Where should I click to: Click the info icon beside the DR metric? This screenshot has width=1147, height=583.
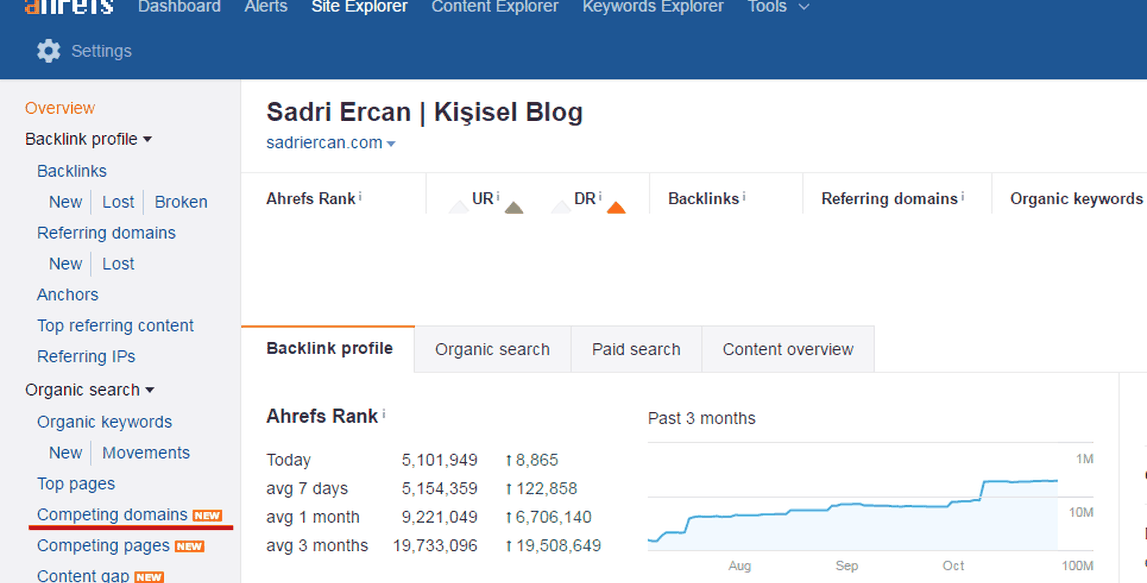point(600,196)
